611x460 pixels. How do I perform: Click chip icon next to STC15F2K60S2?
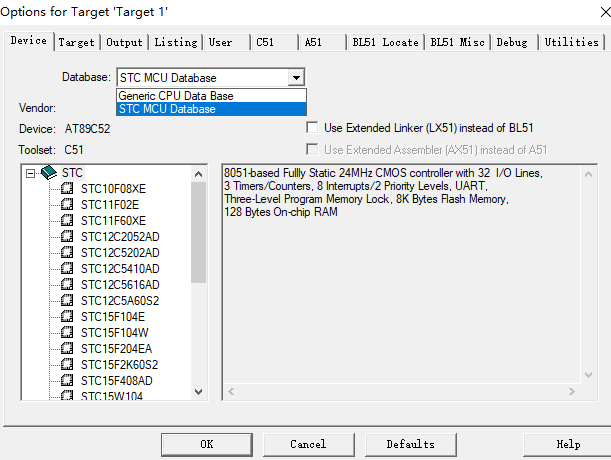click(x=67, y=364)
